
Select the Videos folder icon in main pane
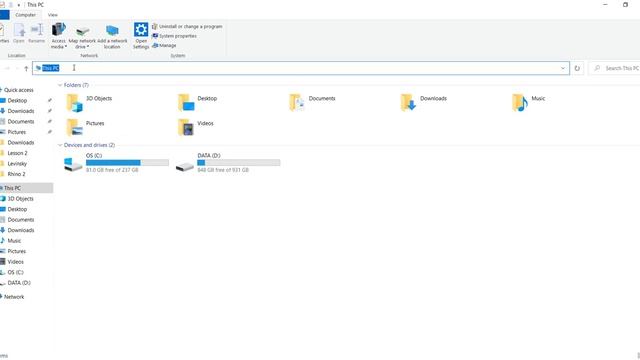(x=186, y=127)
